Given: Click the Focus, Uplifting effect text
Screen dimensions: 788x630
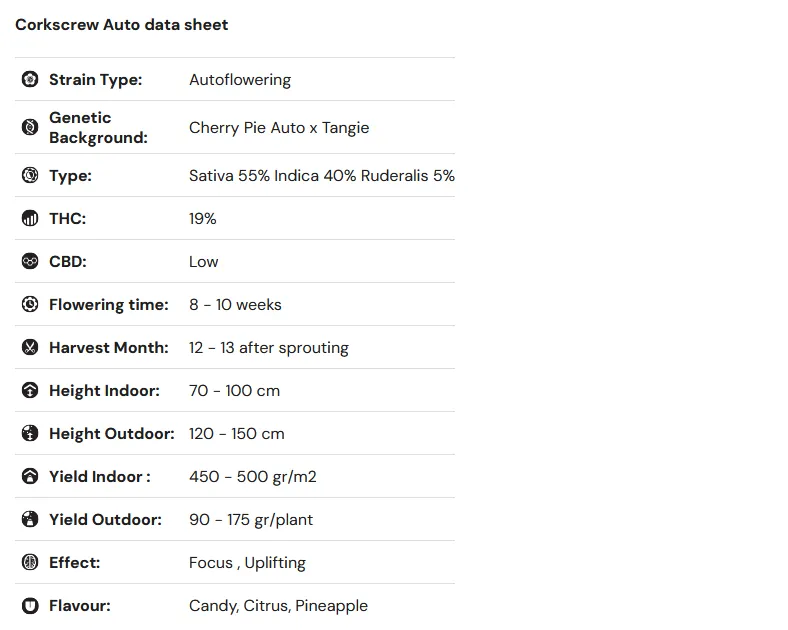Looking at the screenshot, I should tap(247, 563).
